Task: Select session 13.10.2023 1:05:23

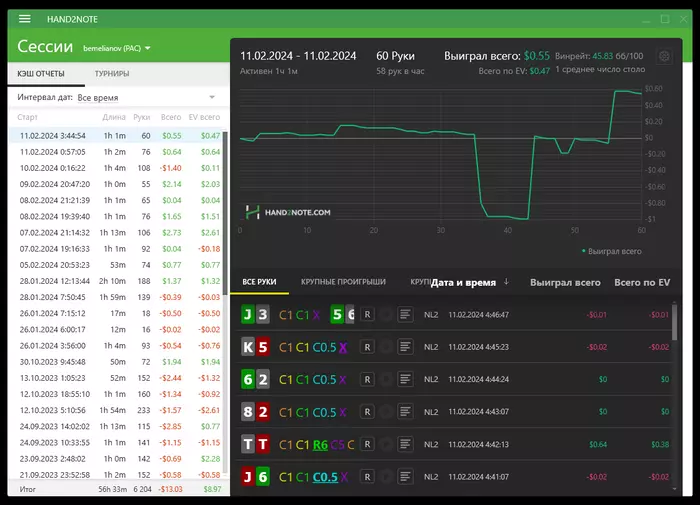Action: [x=115, y=378]
